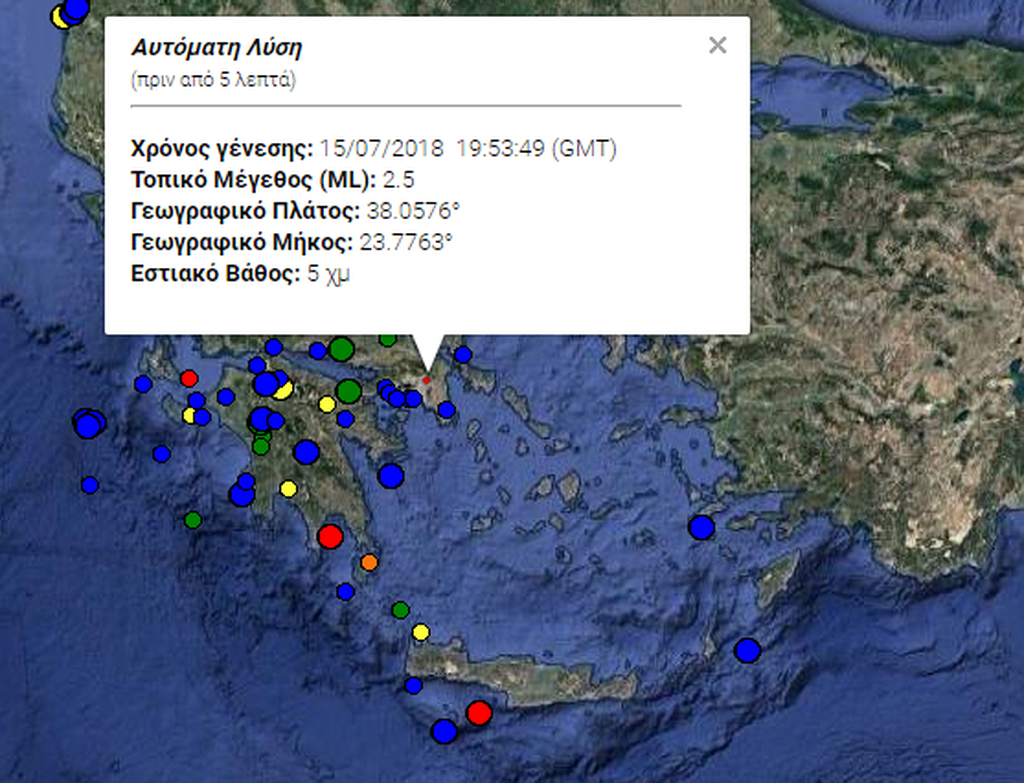This screenshot has height=783, width=1024.
Task: Select the blue marker southeast of Crete
Action: click(747, 651)
